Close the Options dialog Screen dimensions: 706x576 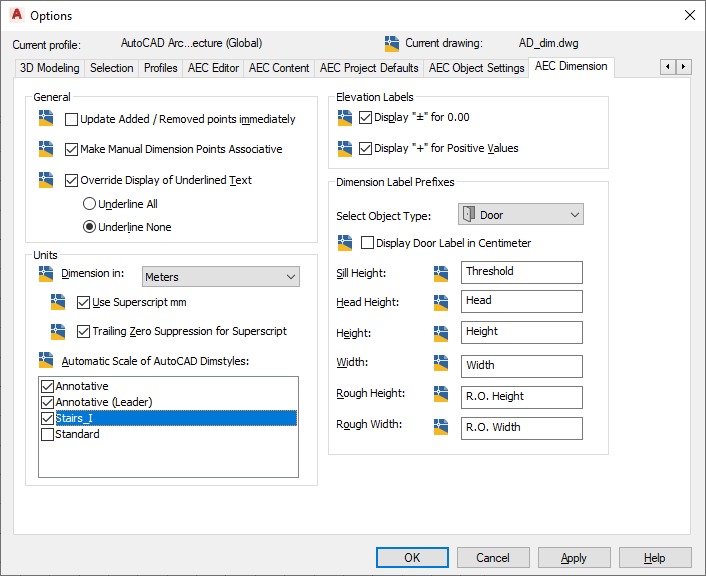click(689, 15)
